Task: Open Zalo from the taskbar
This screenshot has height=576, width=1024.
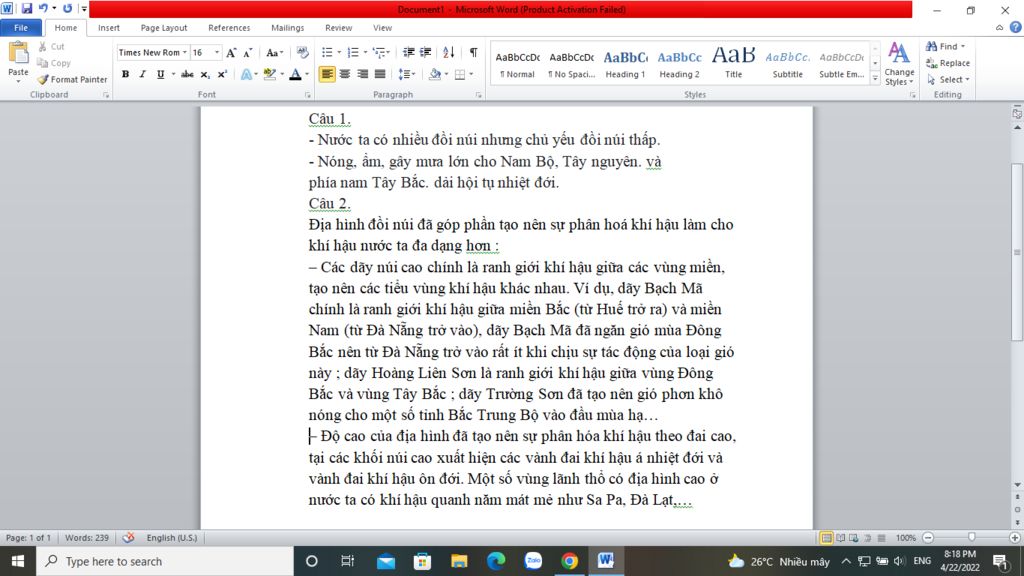Action: (x=534, y=561)
